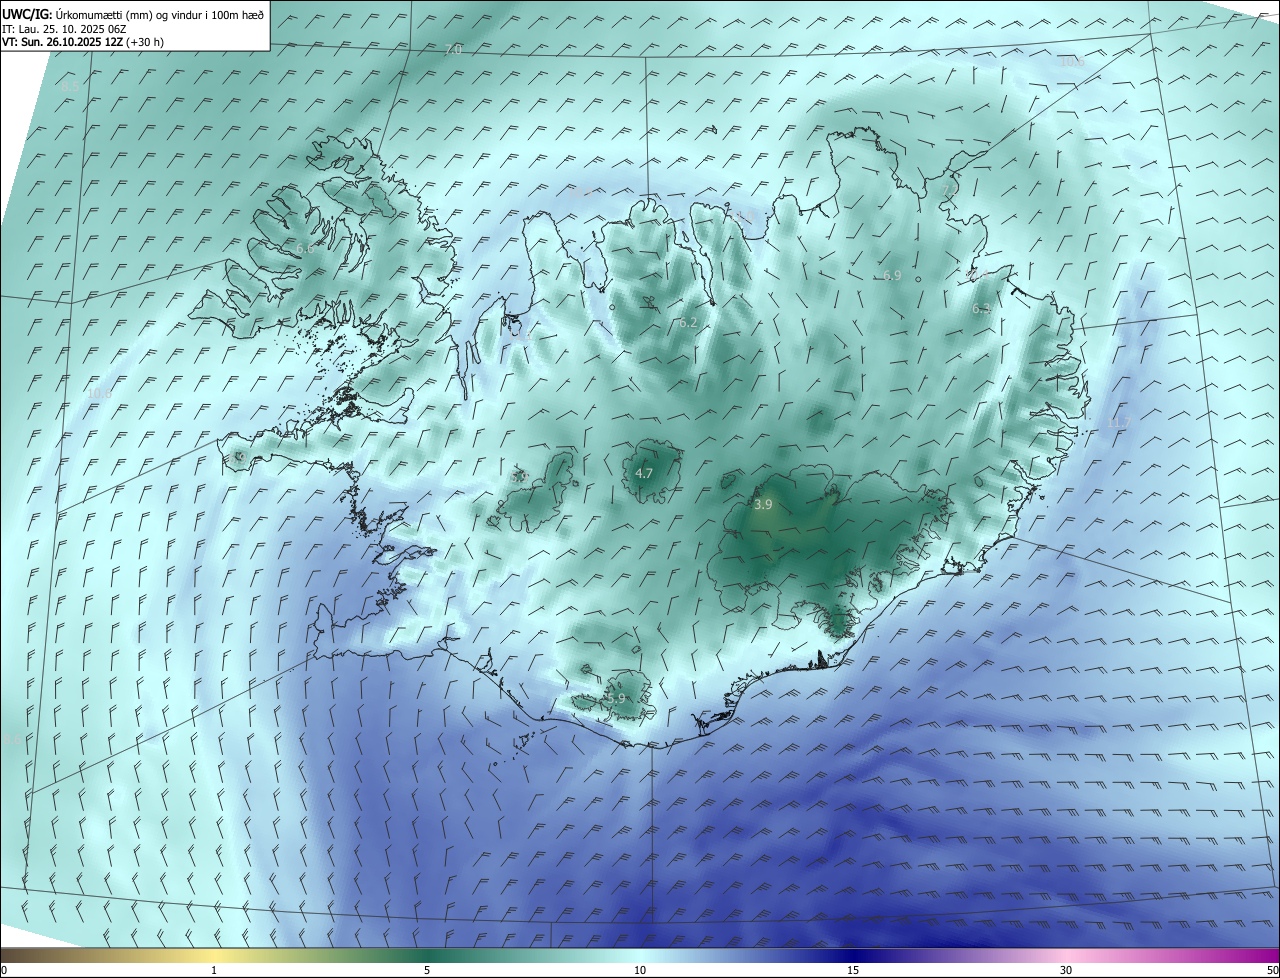The width and height of the screenshot is (1280, 978).
Task: Click the dark navy section of the color bar at 15
Action: (853, 955)
